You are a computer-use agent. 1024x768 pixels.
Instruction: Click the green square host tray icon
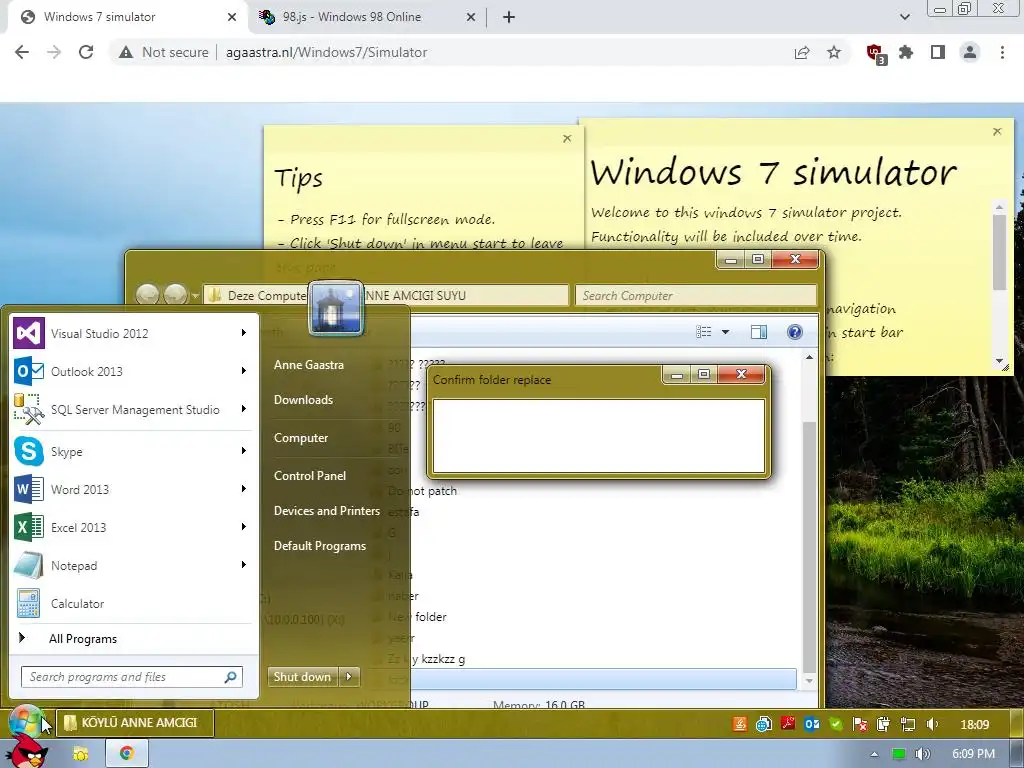point(899,754)
